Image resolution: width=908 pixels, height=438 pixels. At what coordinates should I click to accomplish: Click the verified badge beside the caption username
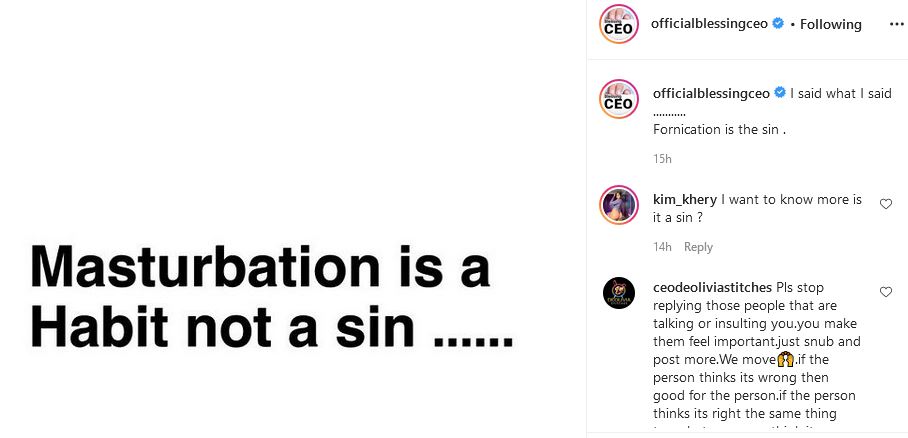(x=777, y=93)
